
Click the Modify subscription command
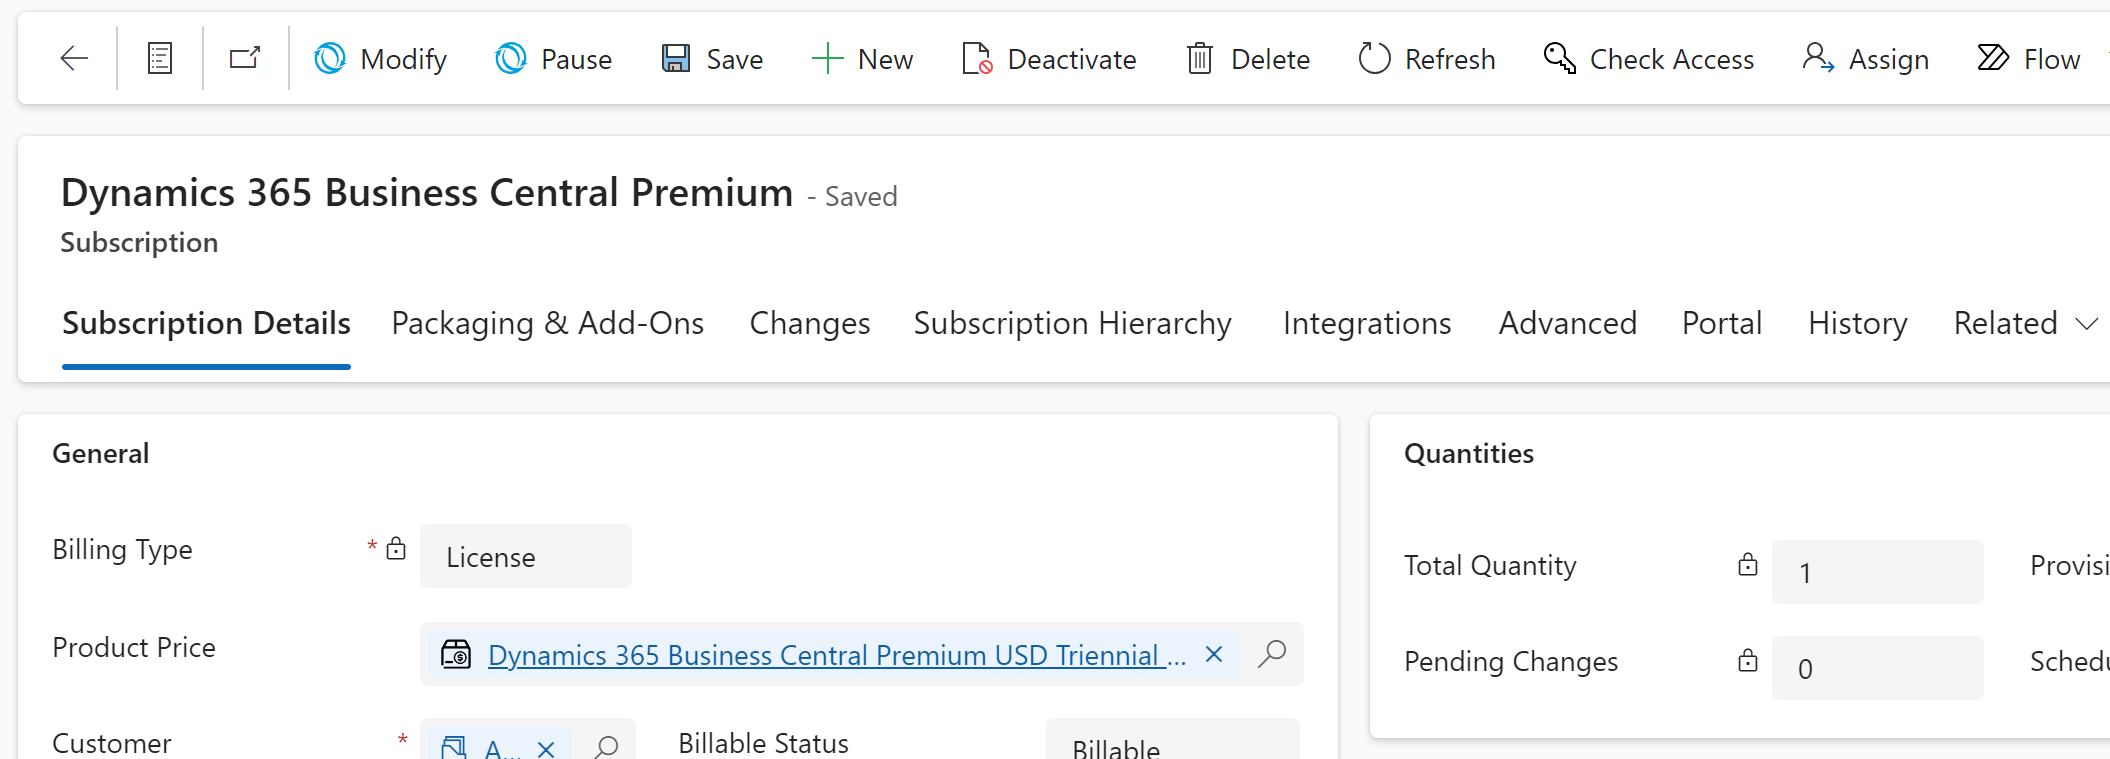point(381,59)
